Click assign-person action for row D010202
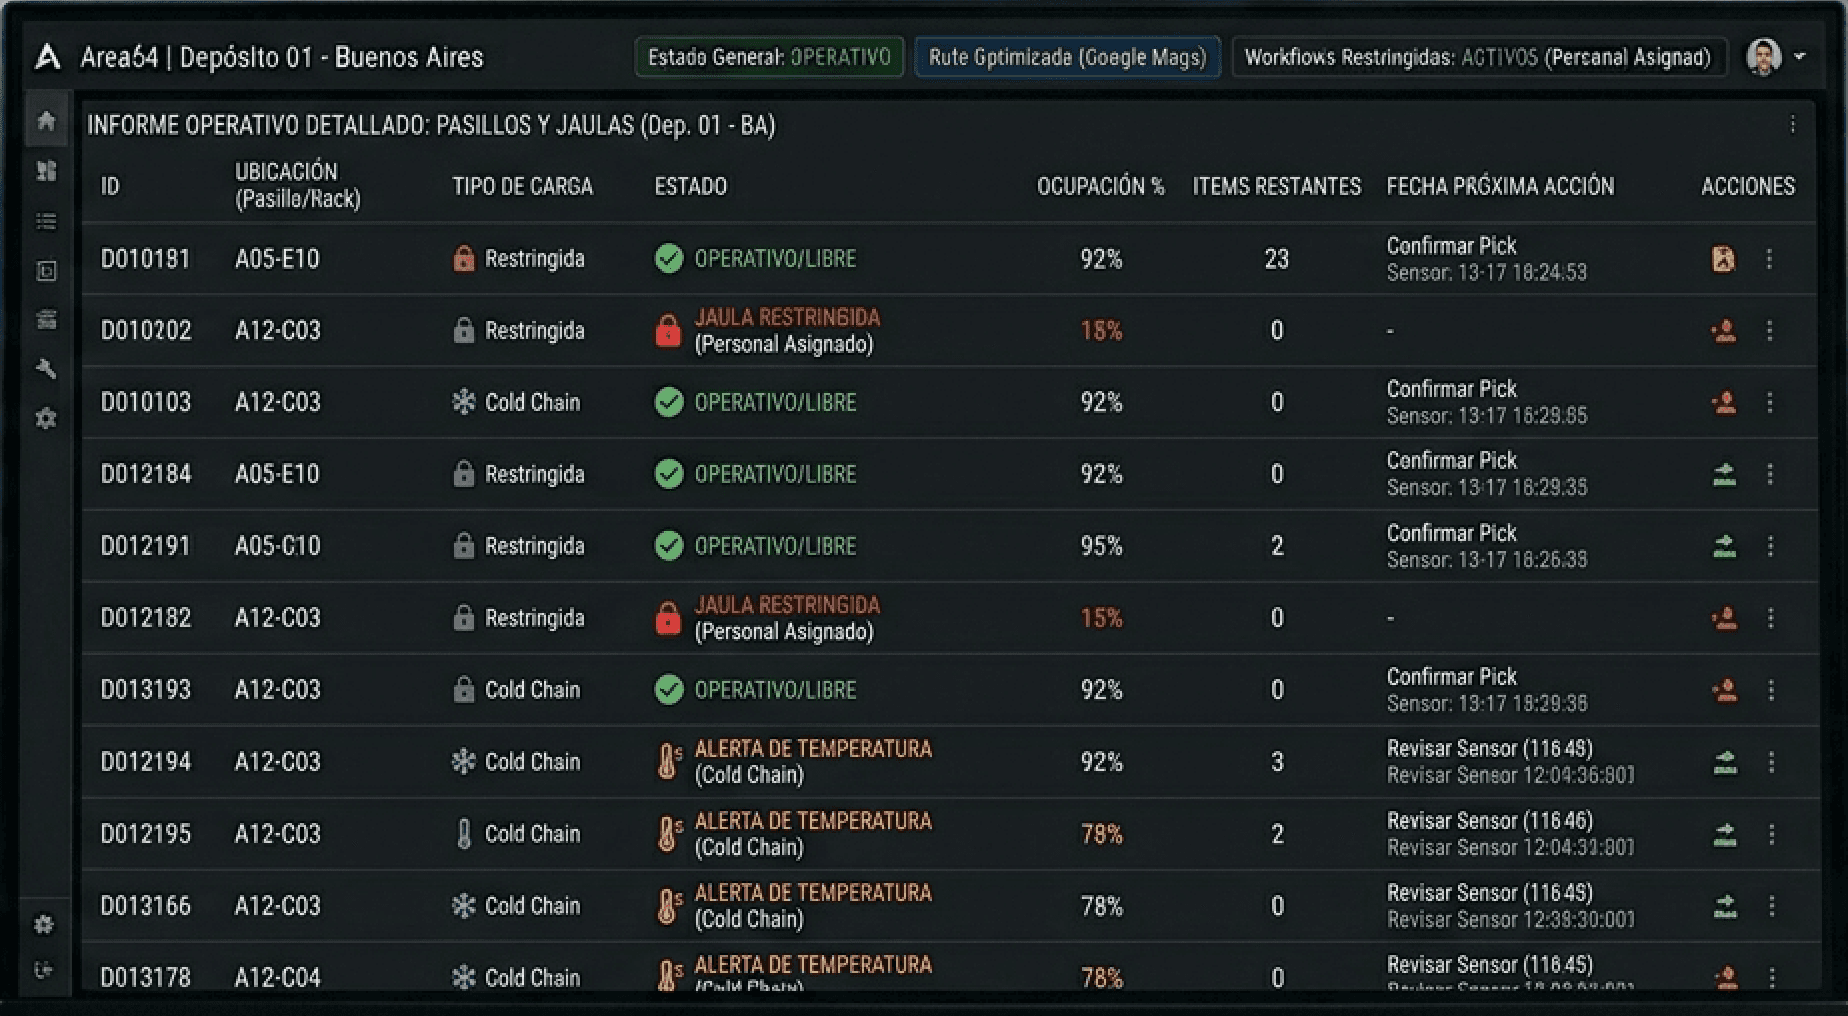This screenshot has height=1016, width=1848. click(x=1724, y=331)
